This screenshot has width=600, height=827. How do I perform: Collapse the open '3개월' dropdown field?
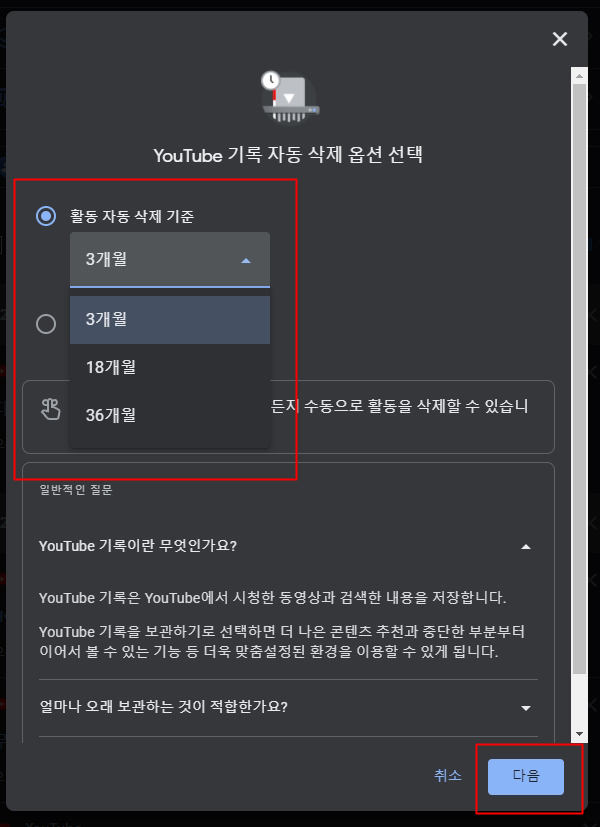point(170,259)
